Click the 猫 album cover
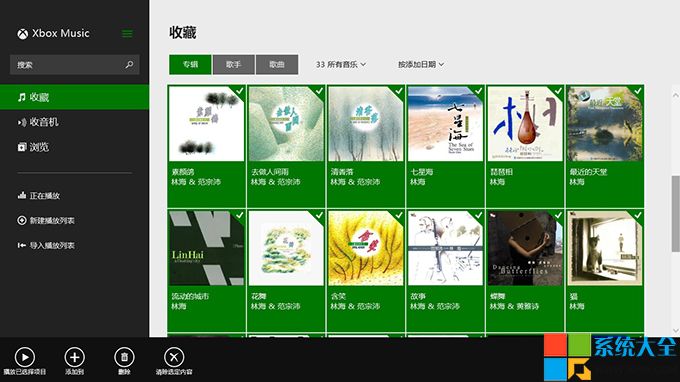This screenshot has height=382, width=680. tap(605, 248)
